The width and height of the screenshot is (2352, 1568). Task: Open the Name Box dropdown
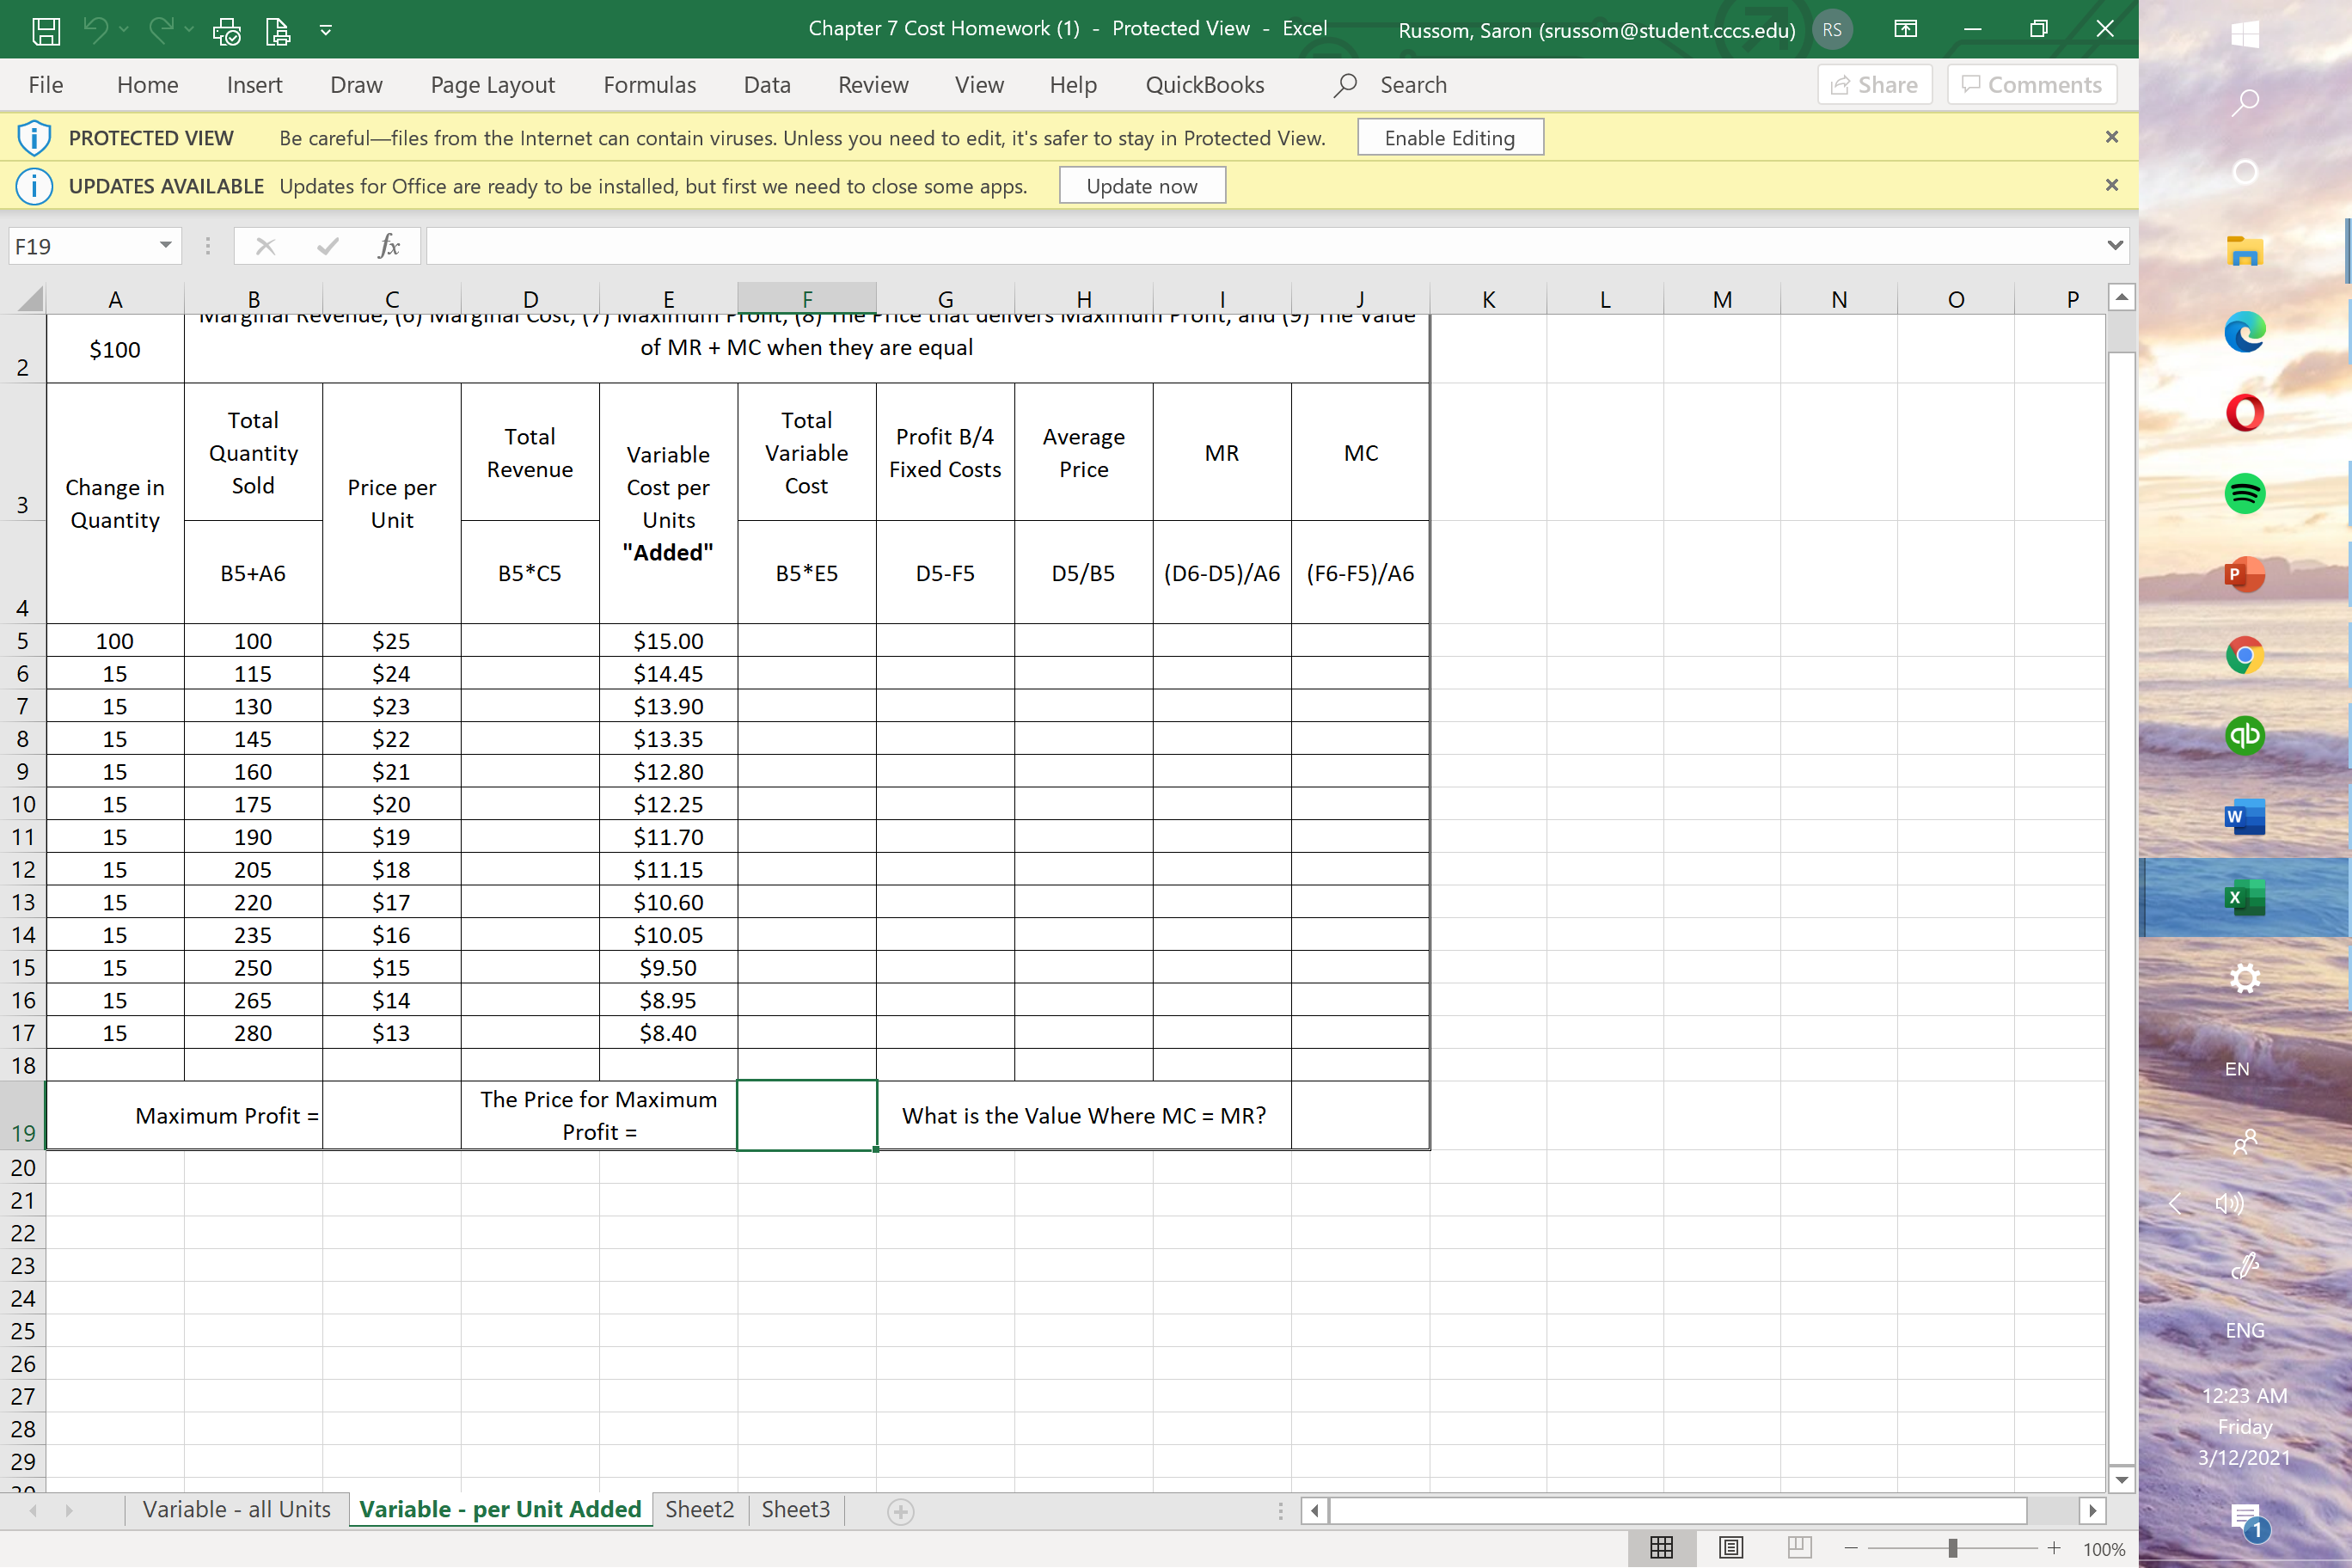click(166, 245)
